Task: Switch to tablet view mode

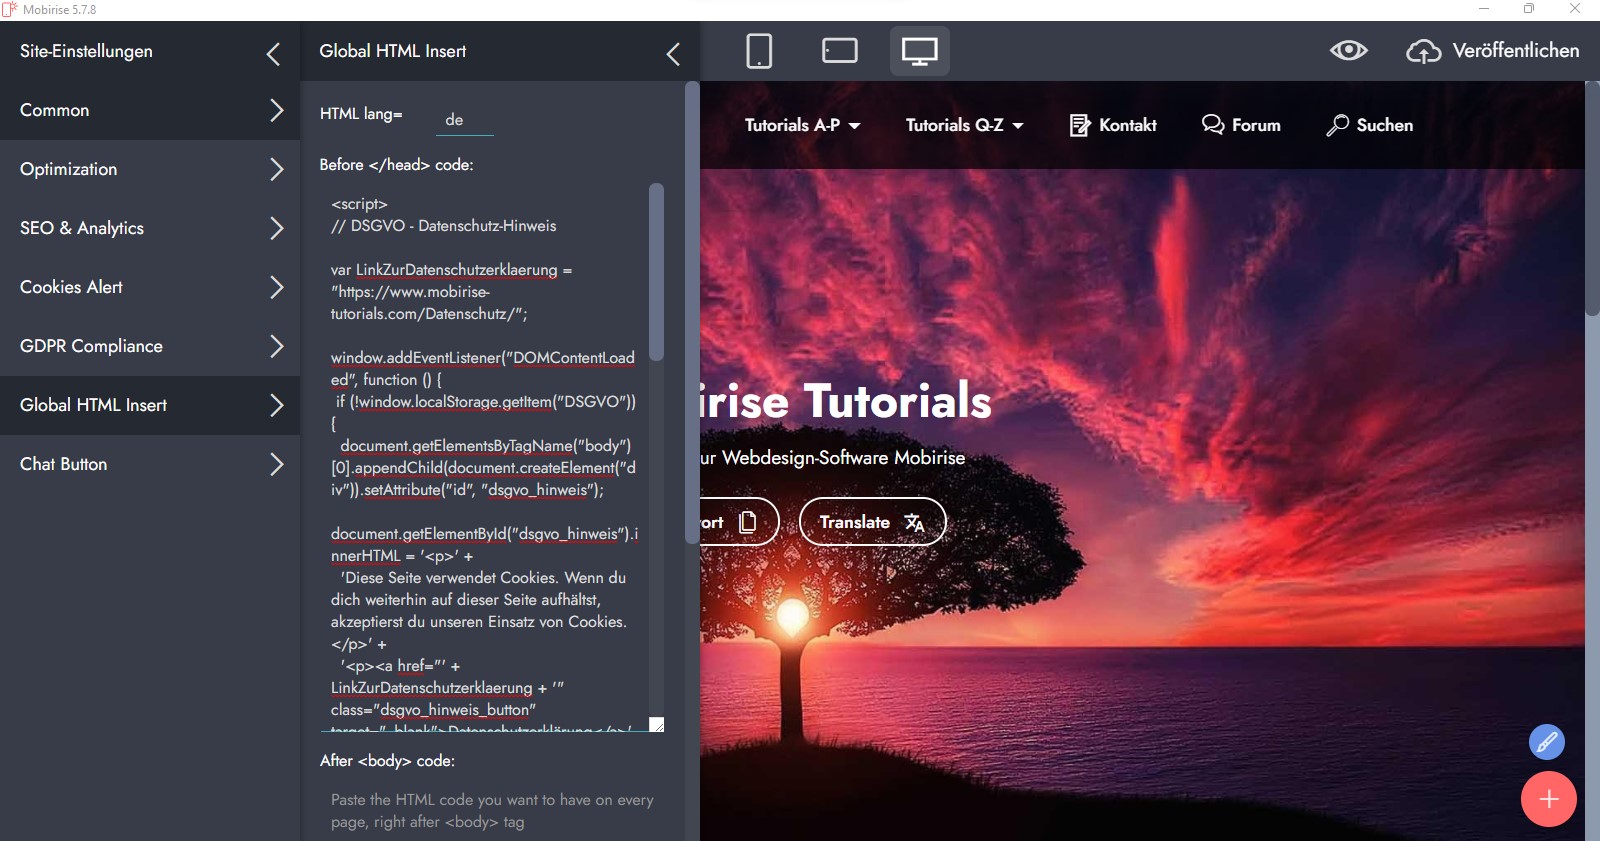Action: (839, 51)
